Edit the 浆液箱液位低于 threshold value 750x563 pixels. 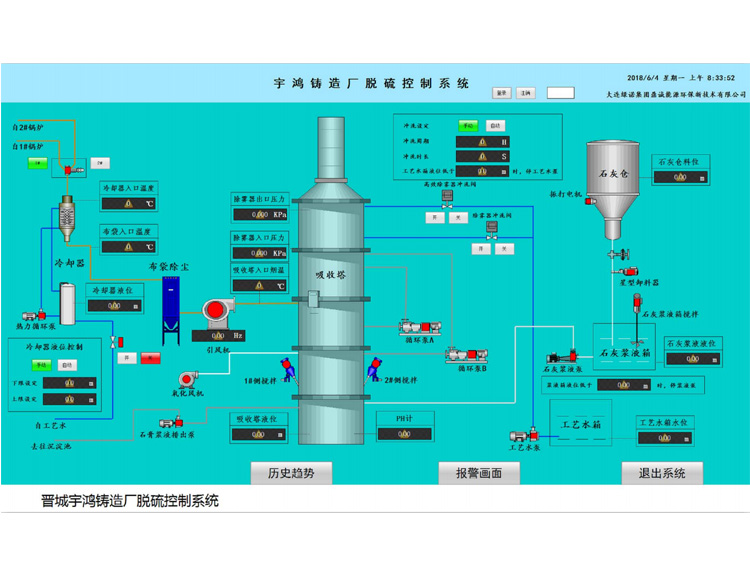click(x=624, y=385)
